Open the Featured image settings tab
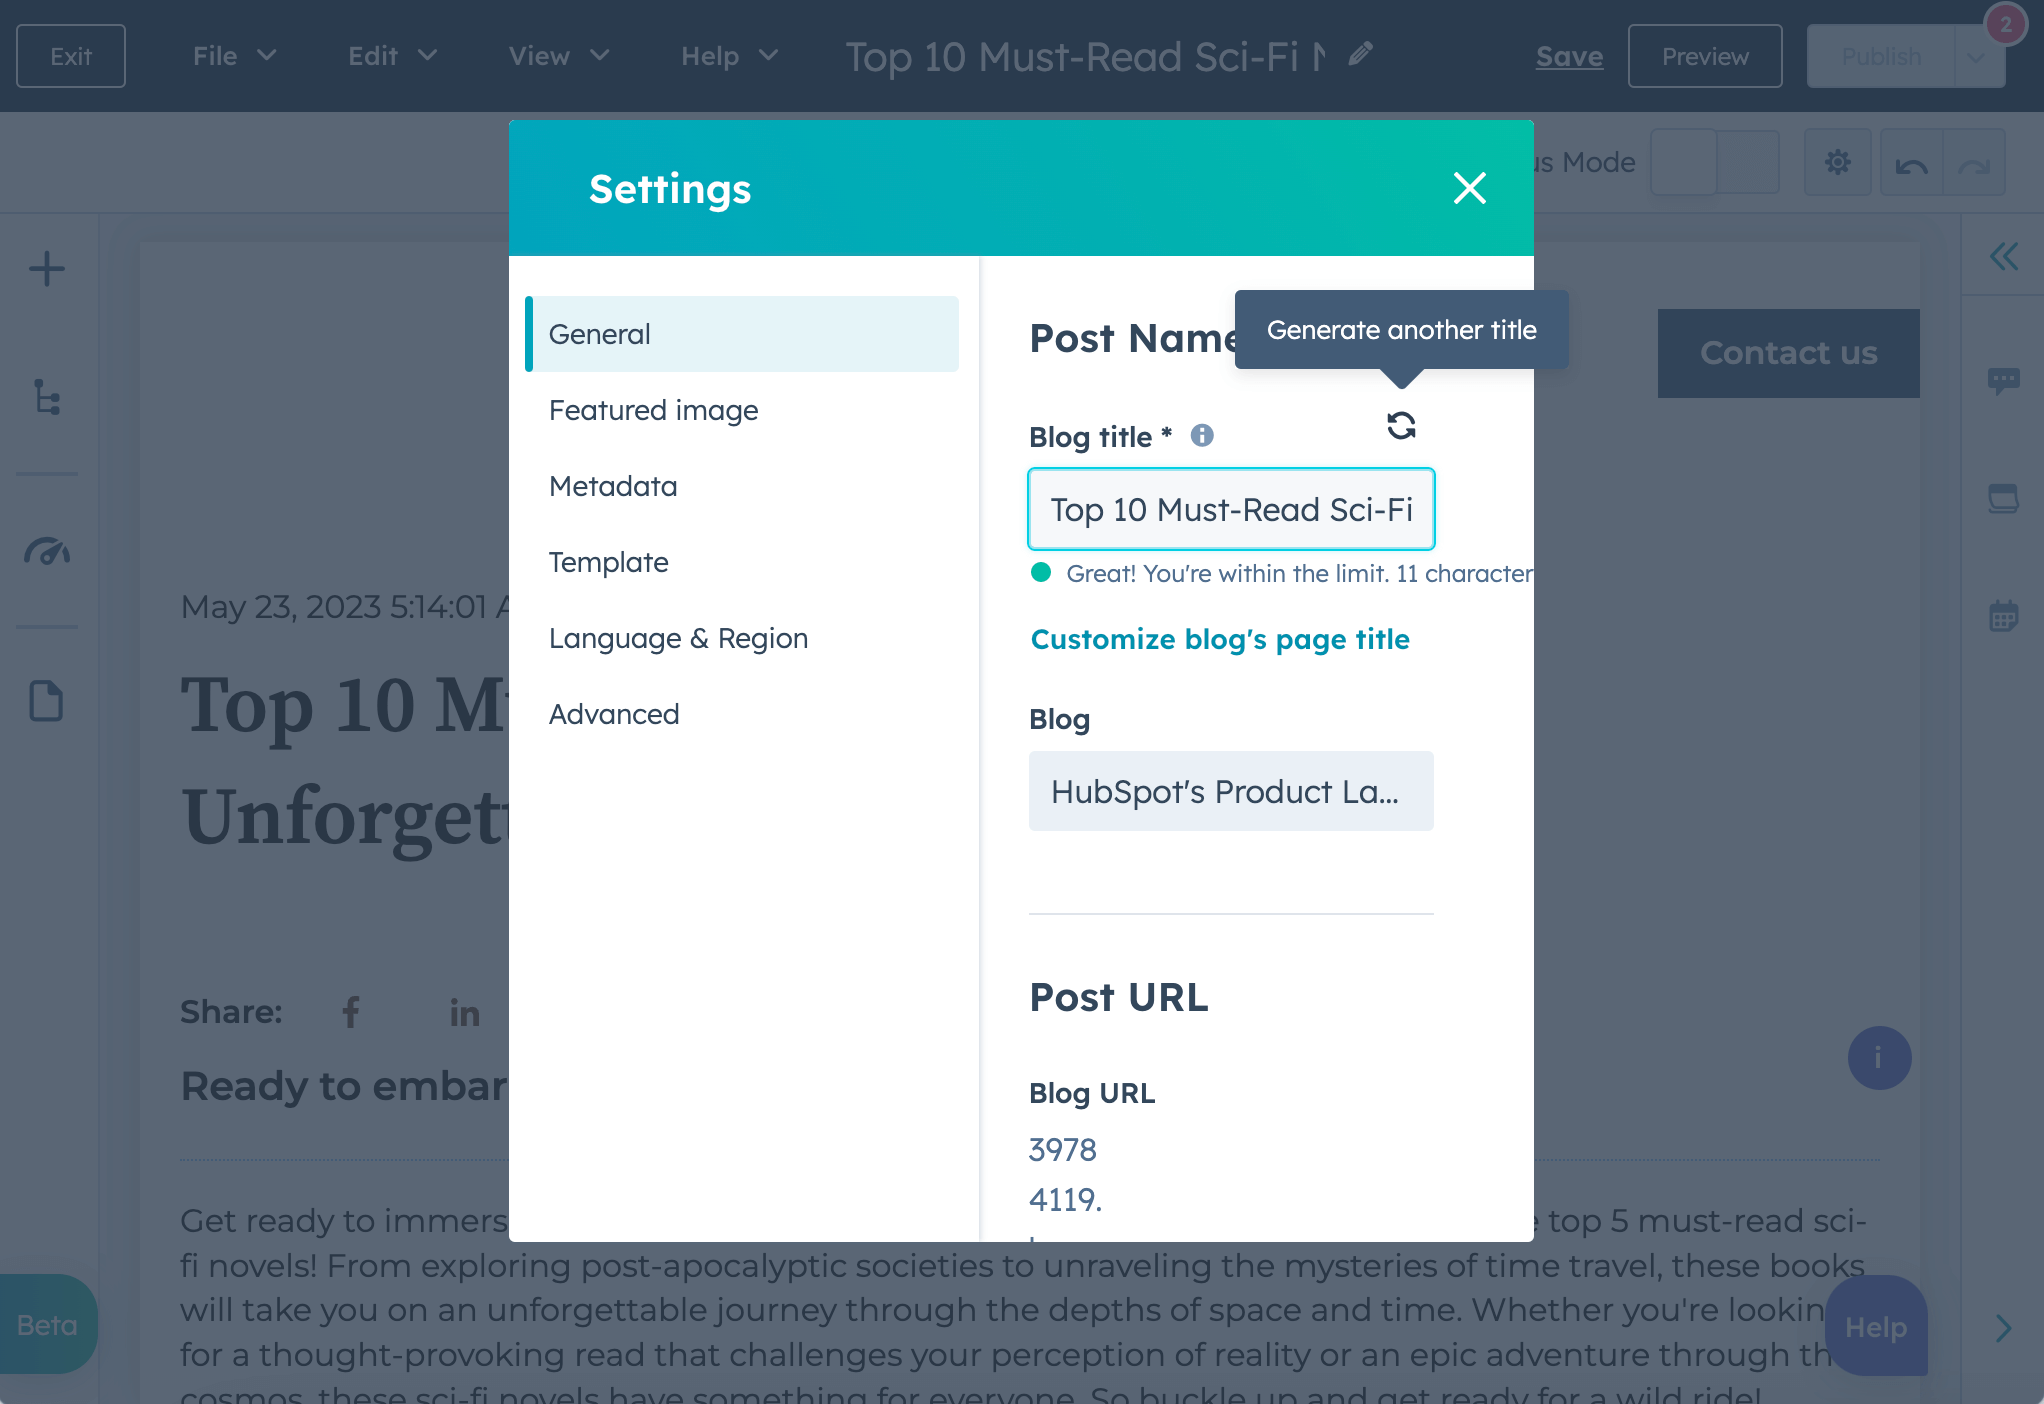 point(654,408)
